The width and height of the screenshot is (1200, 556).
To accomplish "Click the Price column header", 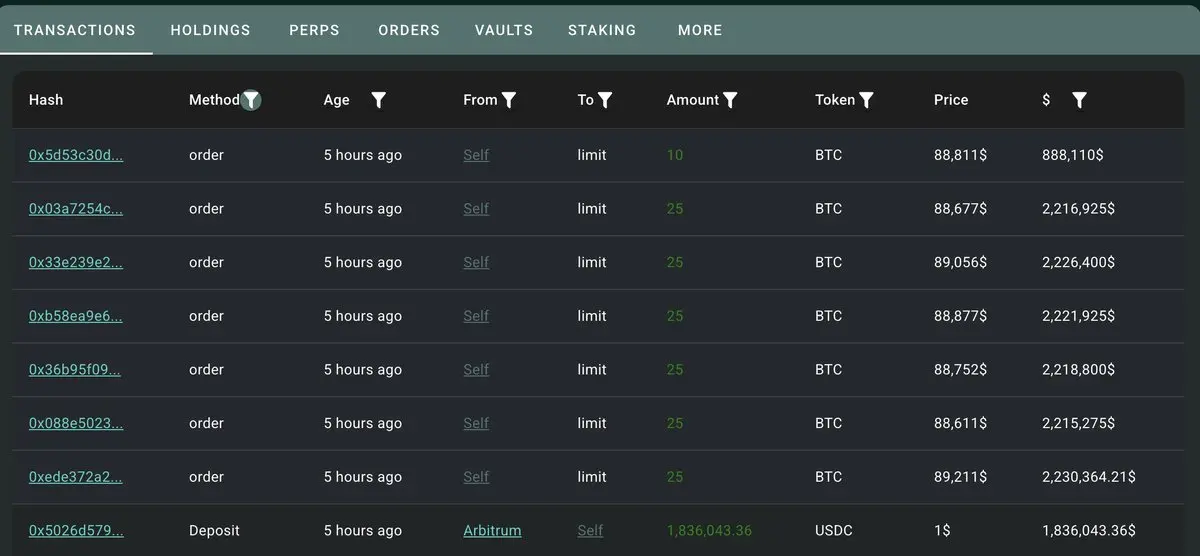I will [951, 100].
